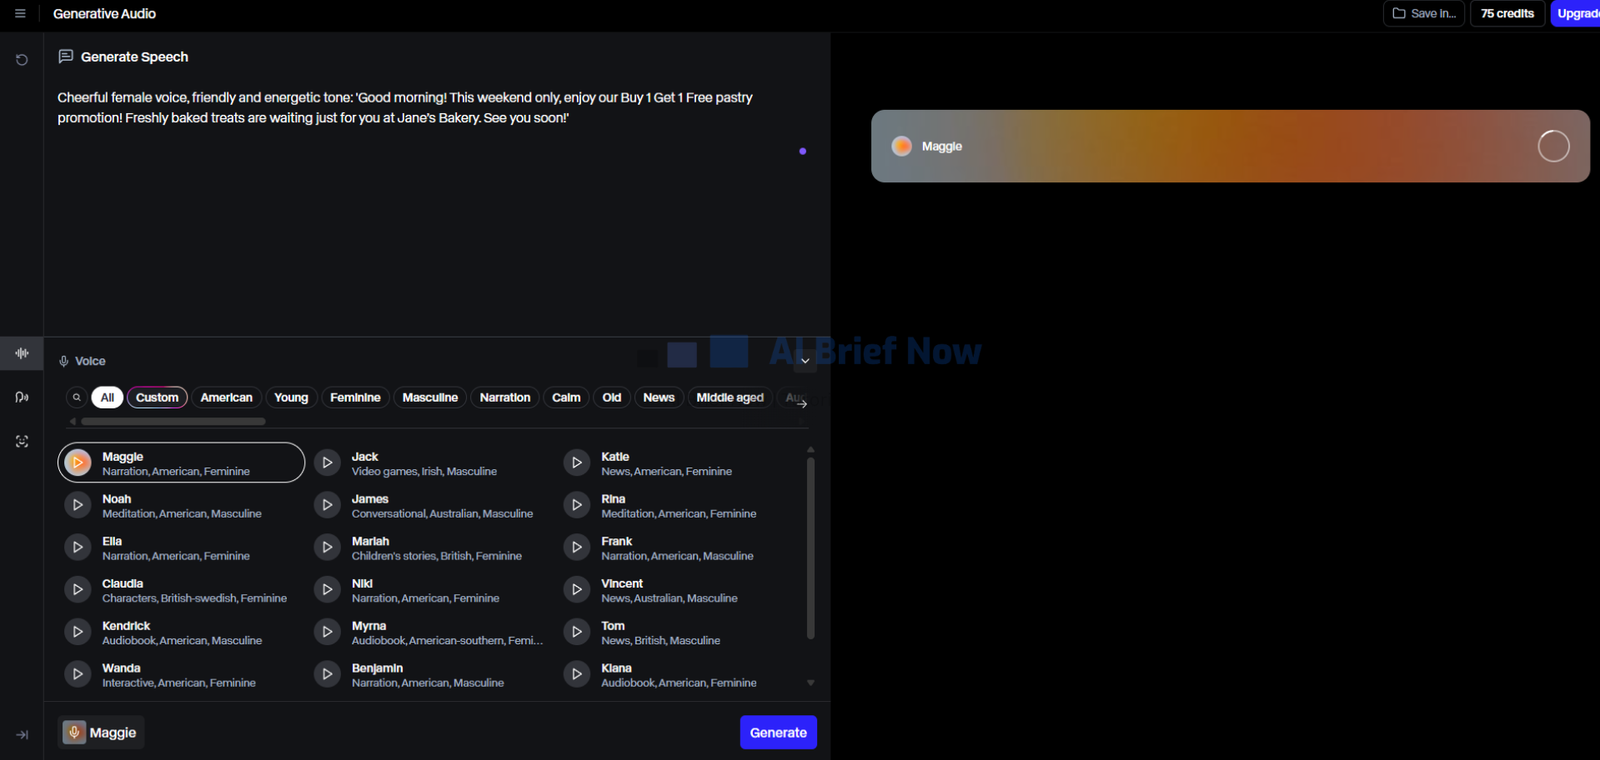Open the selected Maggie voice chip
This screenshot has height=760, width=1600.
(x=101, y=733)
